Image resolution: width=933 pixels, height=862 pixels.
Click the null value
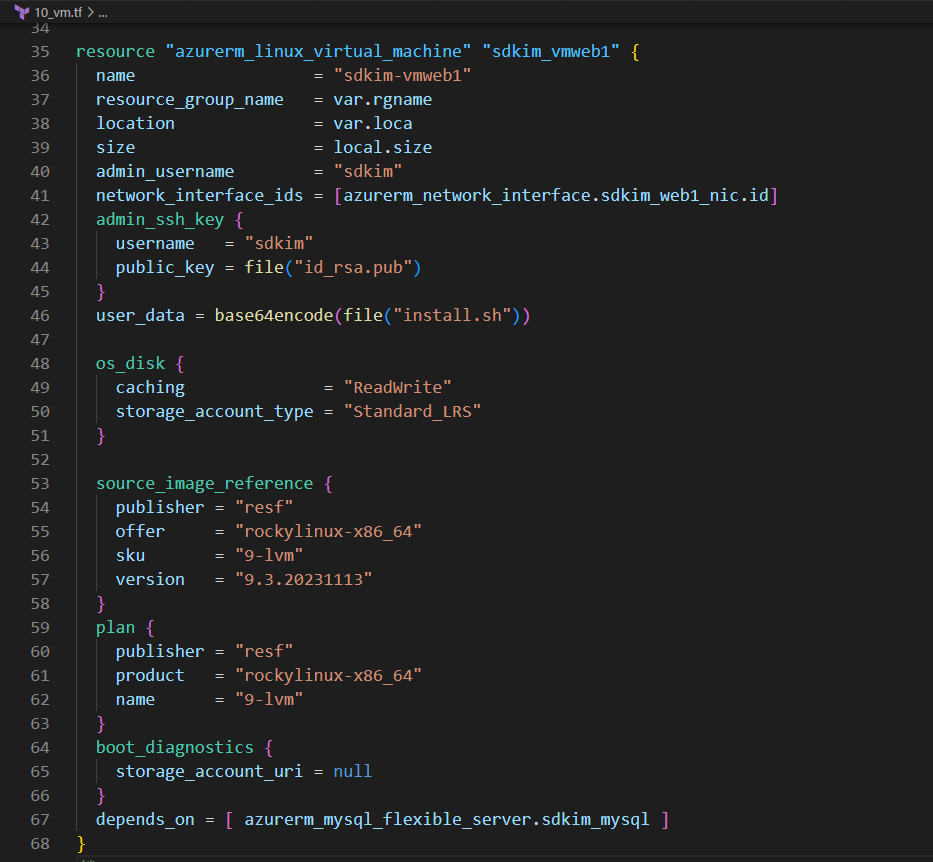pyautogui.click(x=353, y=772)
